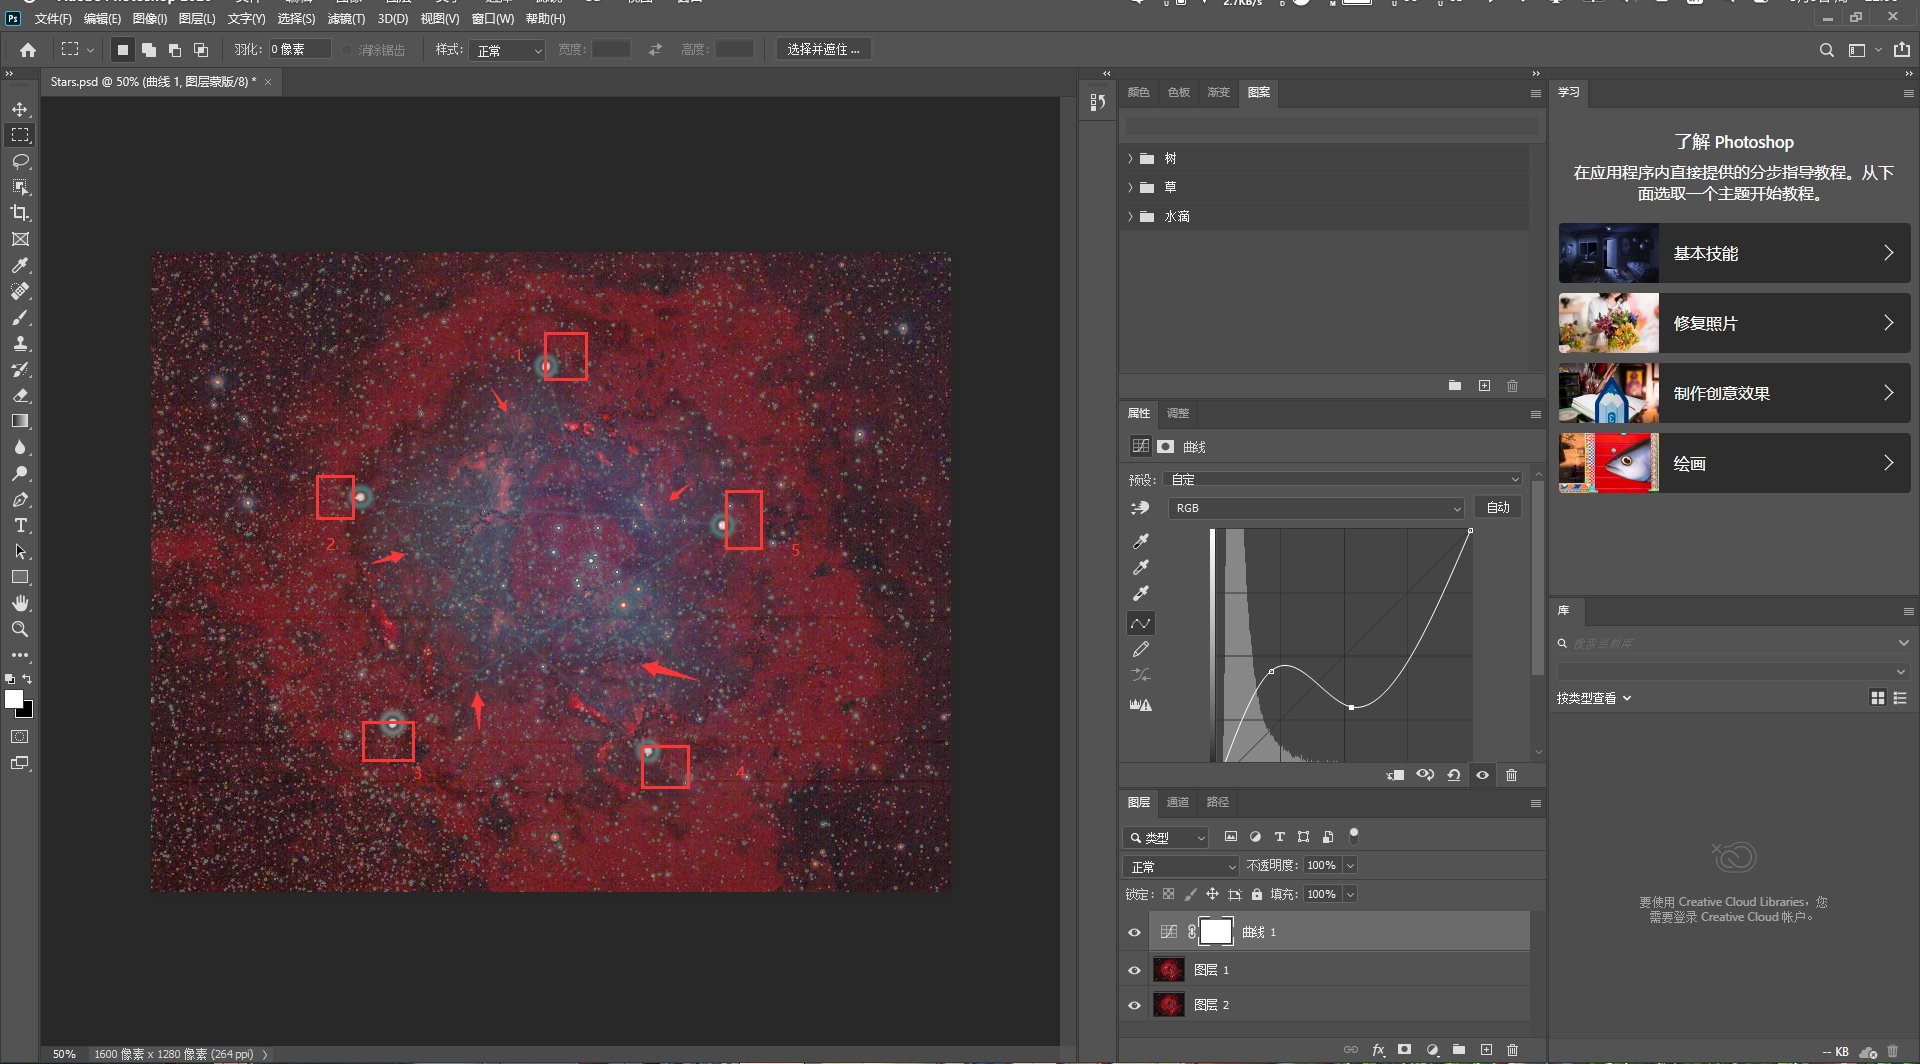Screen dimensions: 1920x1064
Task: Click the 羽化 feather input field
Action: click(299, 49)
